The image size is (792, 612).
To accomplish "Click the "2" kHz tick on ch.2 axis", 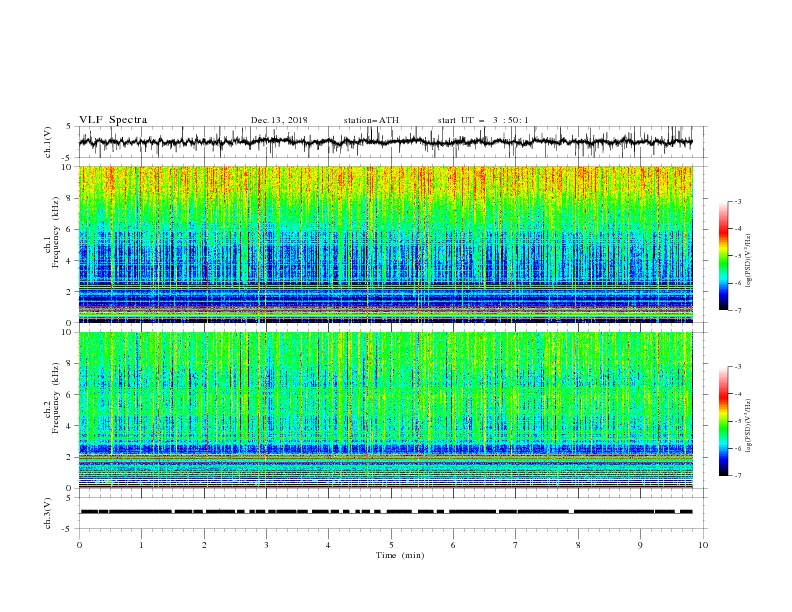I will click(70, 457).
